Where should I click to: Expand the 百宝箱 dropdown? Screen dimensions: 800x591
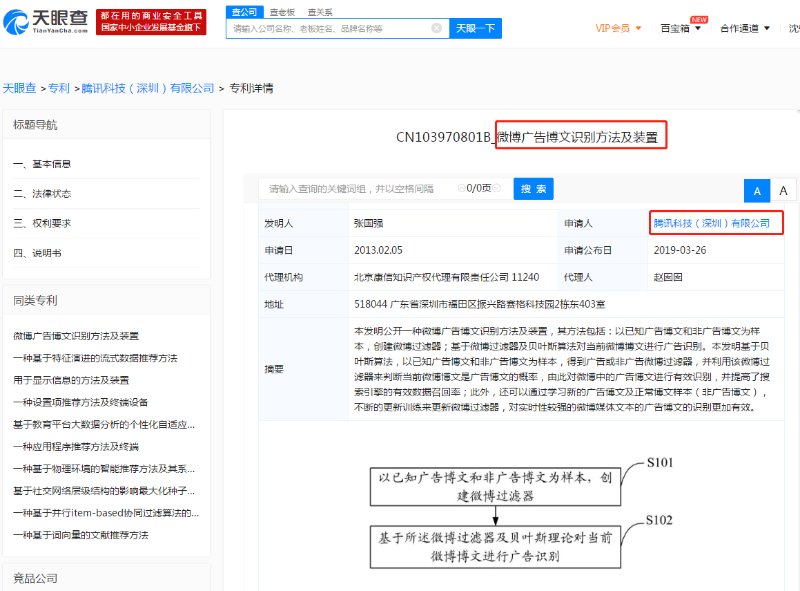pos(681,28)
